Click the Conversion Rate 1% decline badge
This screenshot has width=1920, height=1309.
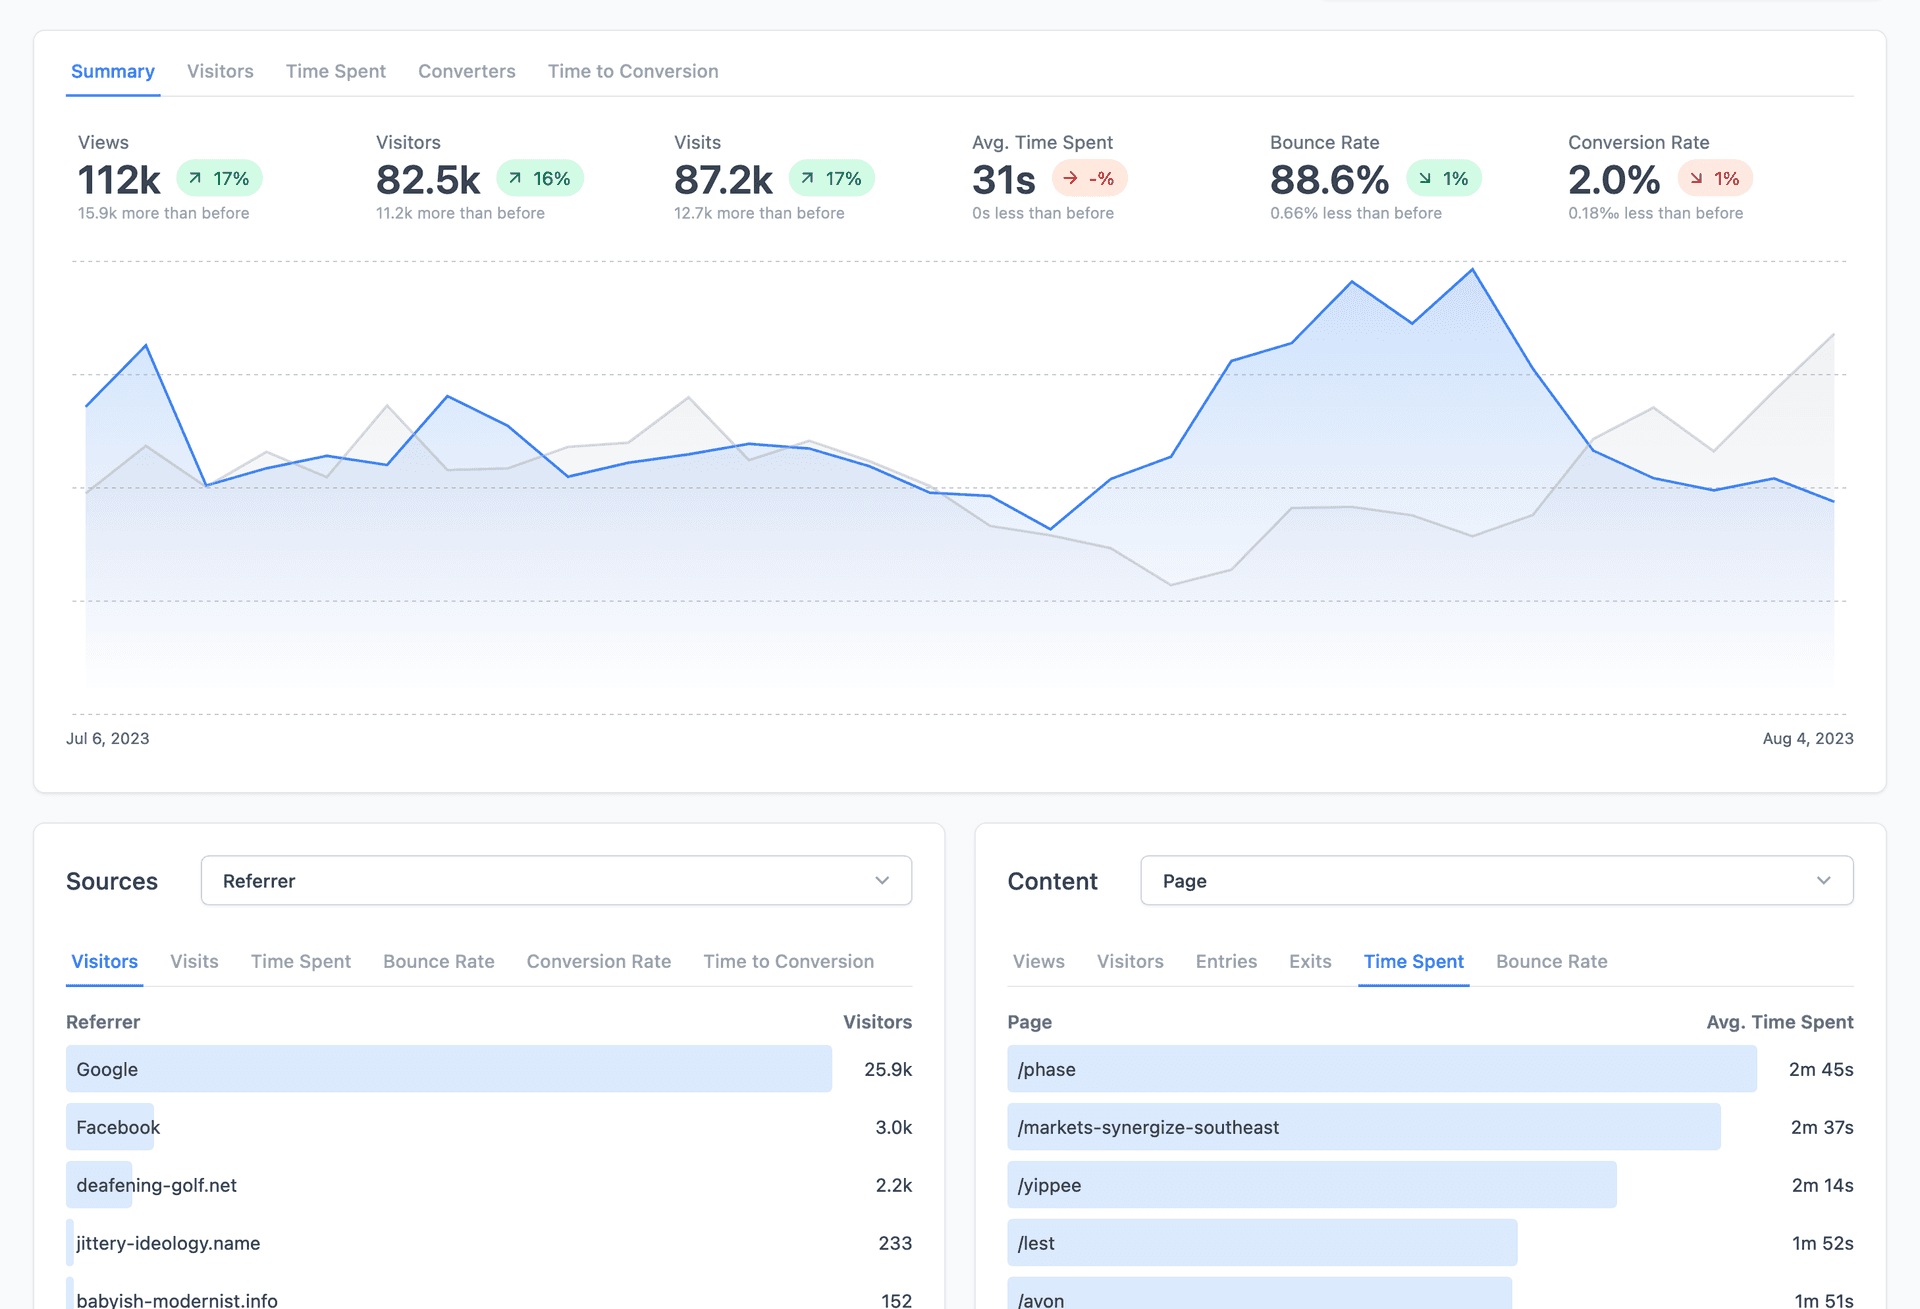(1717, 178)
